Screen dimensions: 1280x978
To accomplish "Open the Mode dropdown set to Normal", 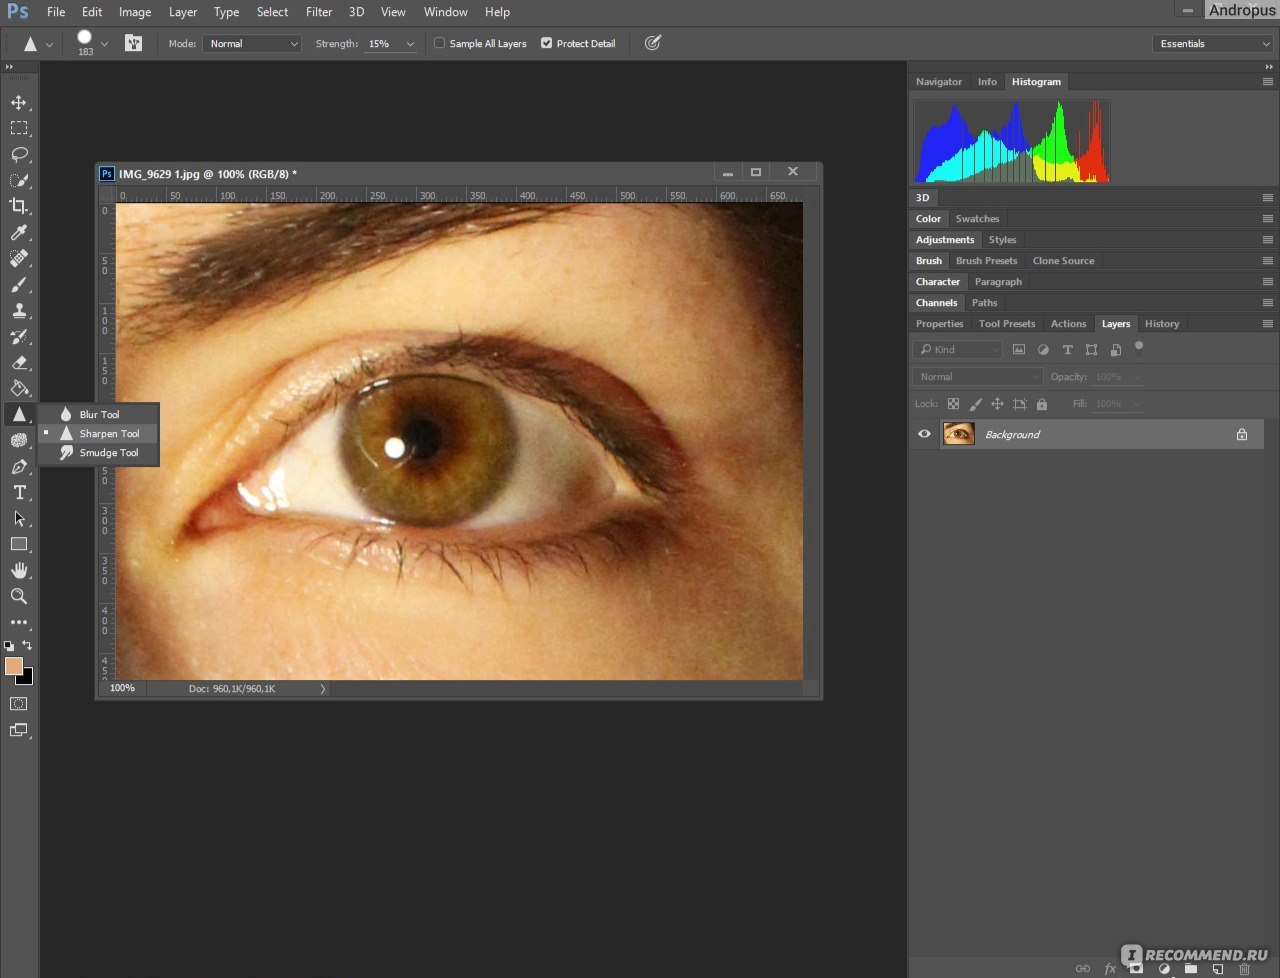I will pyautogui.click(x=252, y=44).
